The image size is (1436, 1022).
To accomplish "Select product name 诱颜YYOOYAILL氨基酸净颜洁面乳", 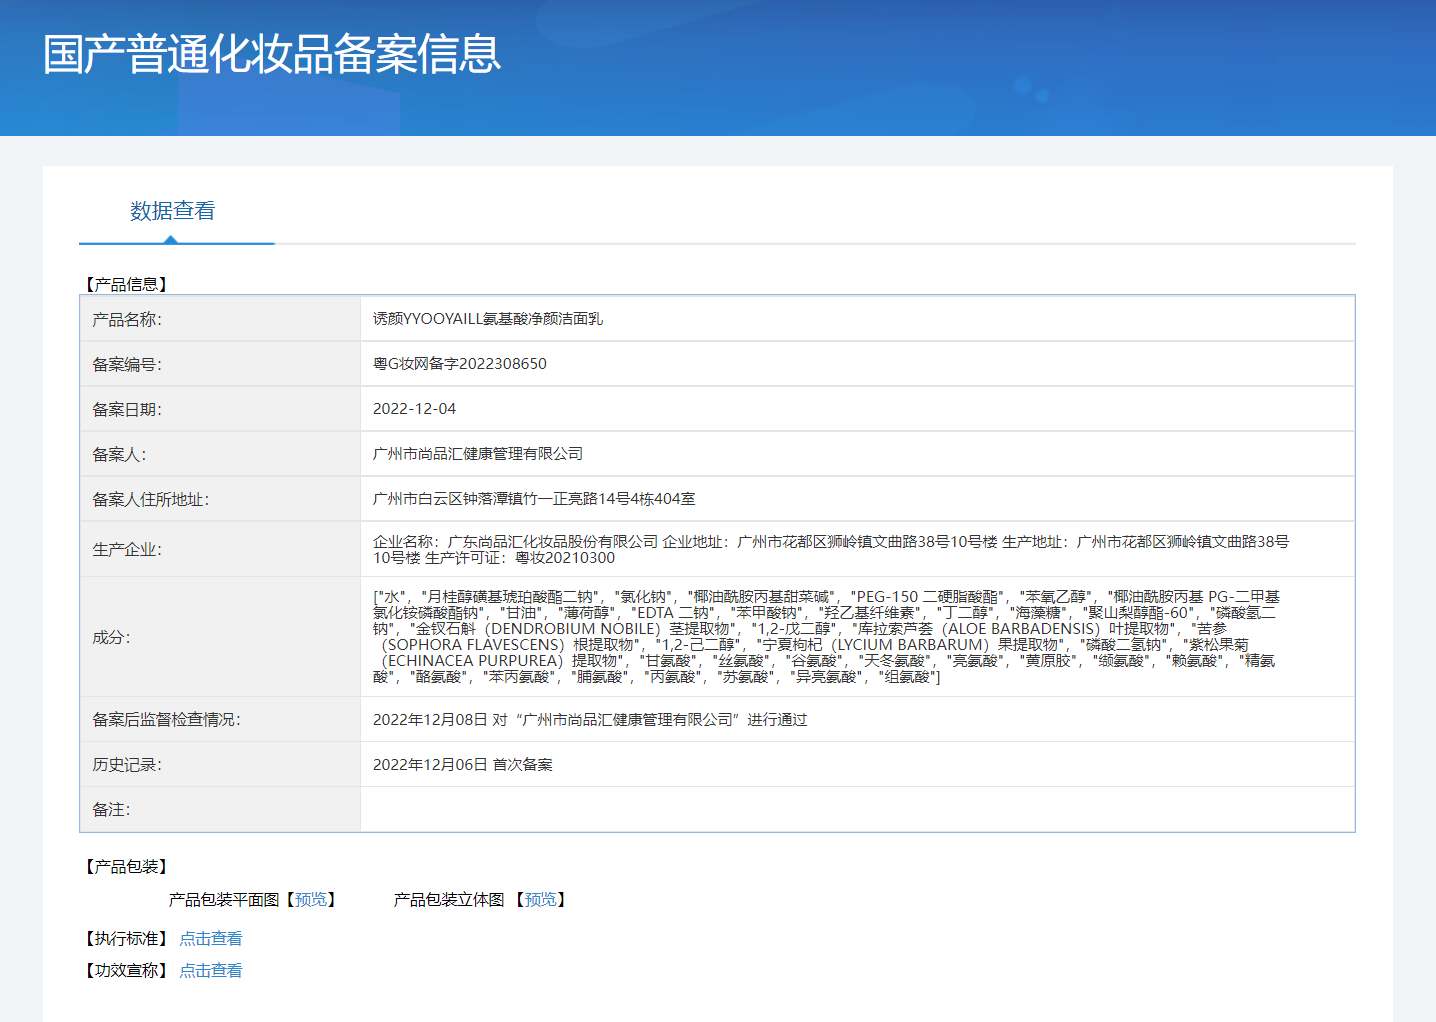I will tap(488, 319).
